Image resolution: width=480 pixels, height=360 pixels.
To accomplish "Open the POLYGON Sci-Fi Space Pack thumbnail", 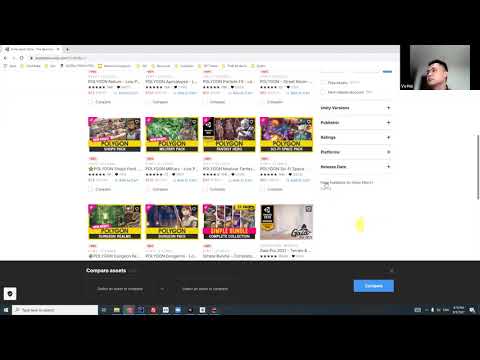I will coord(286,135).
